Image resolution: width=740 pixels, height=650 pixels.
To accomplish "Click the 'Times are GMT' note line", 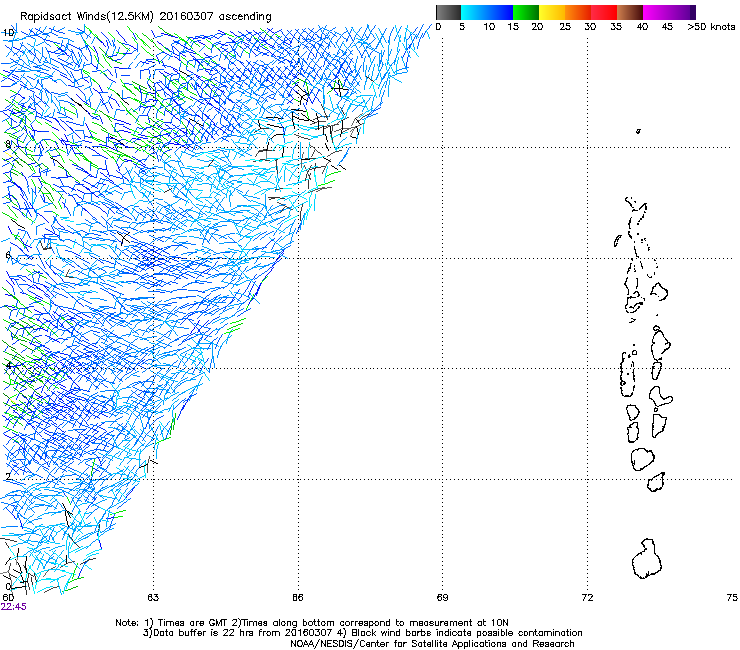I will point(312,623).
